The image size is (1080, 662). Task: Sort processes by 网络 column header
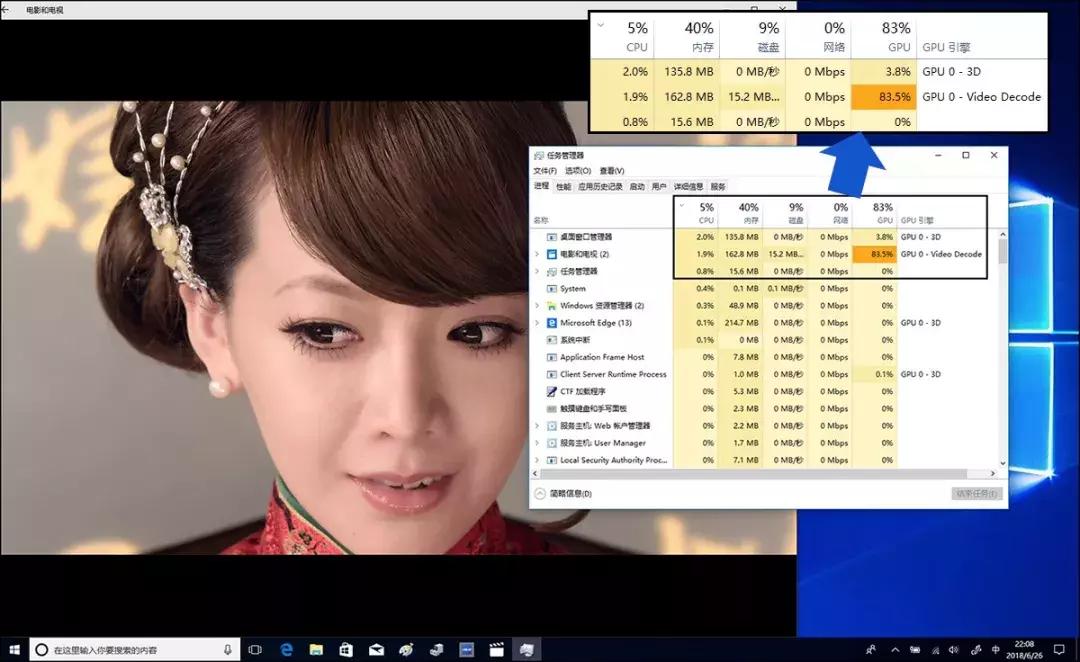pyautogui.click(x=830, y=213)
